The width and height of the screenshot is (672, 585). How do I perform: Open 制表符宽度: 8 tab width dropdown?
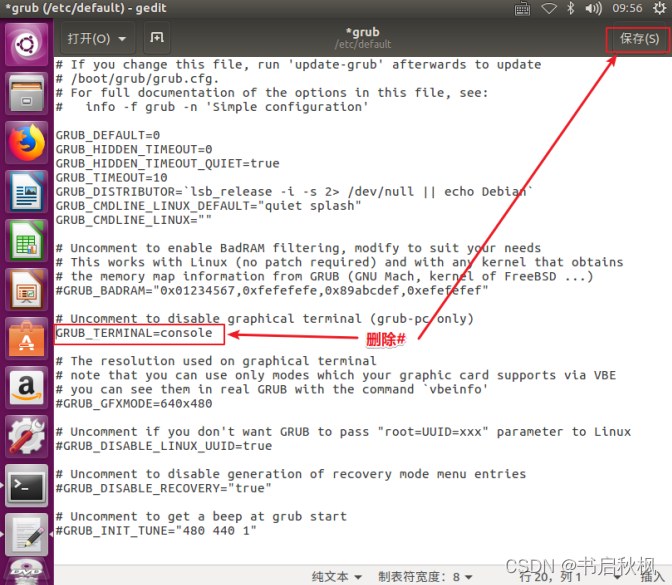[x=425, y=576]
